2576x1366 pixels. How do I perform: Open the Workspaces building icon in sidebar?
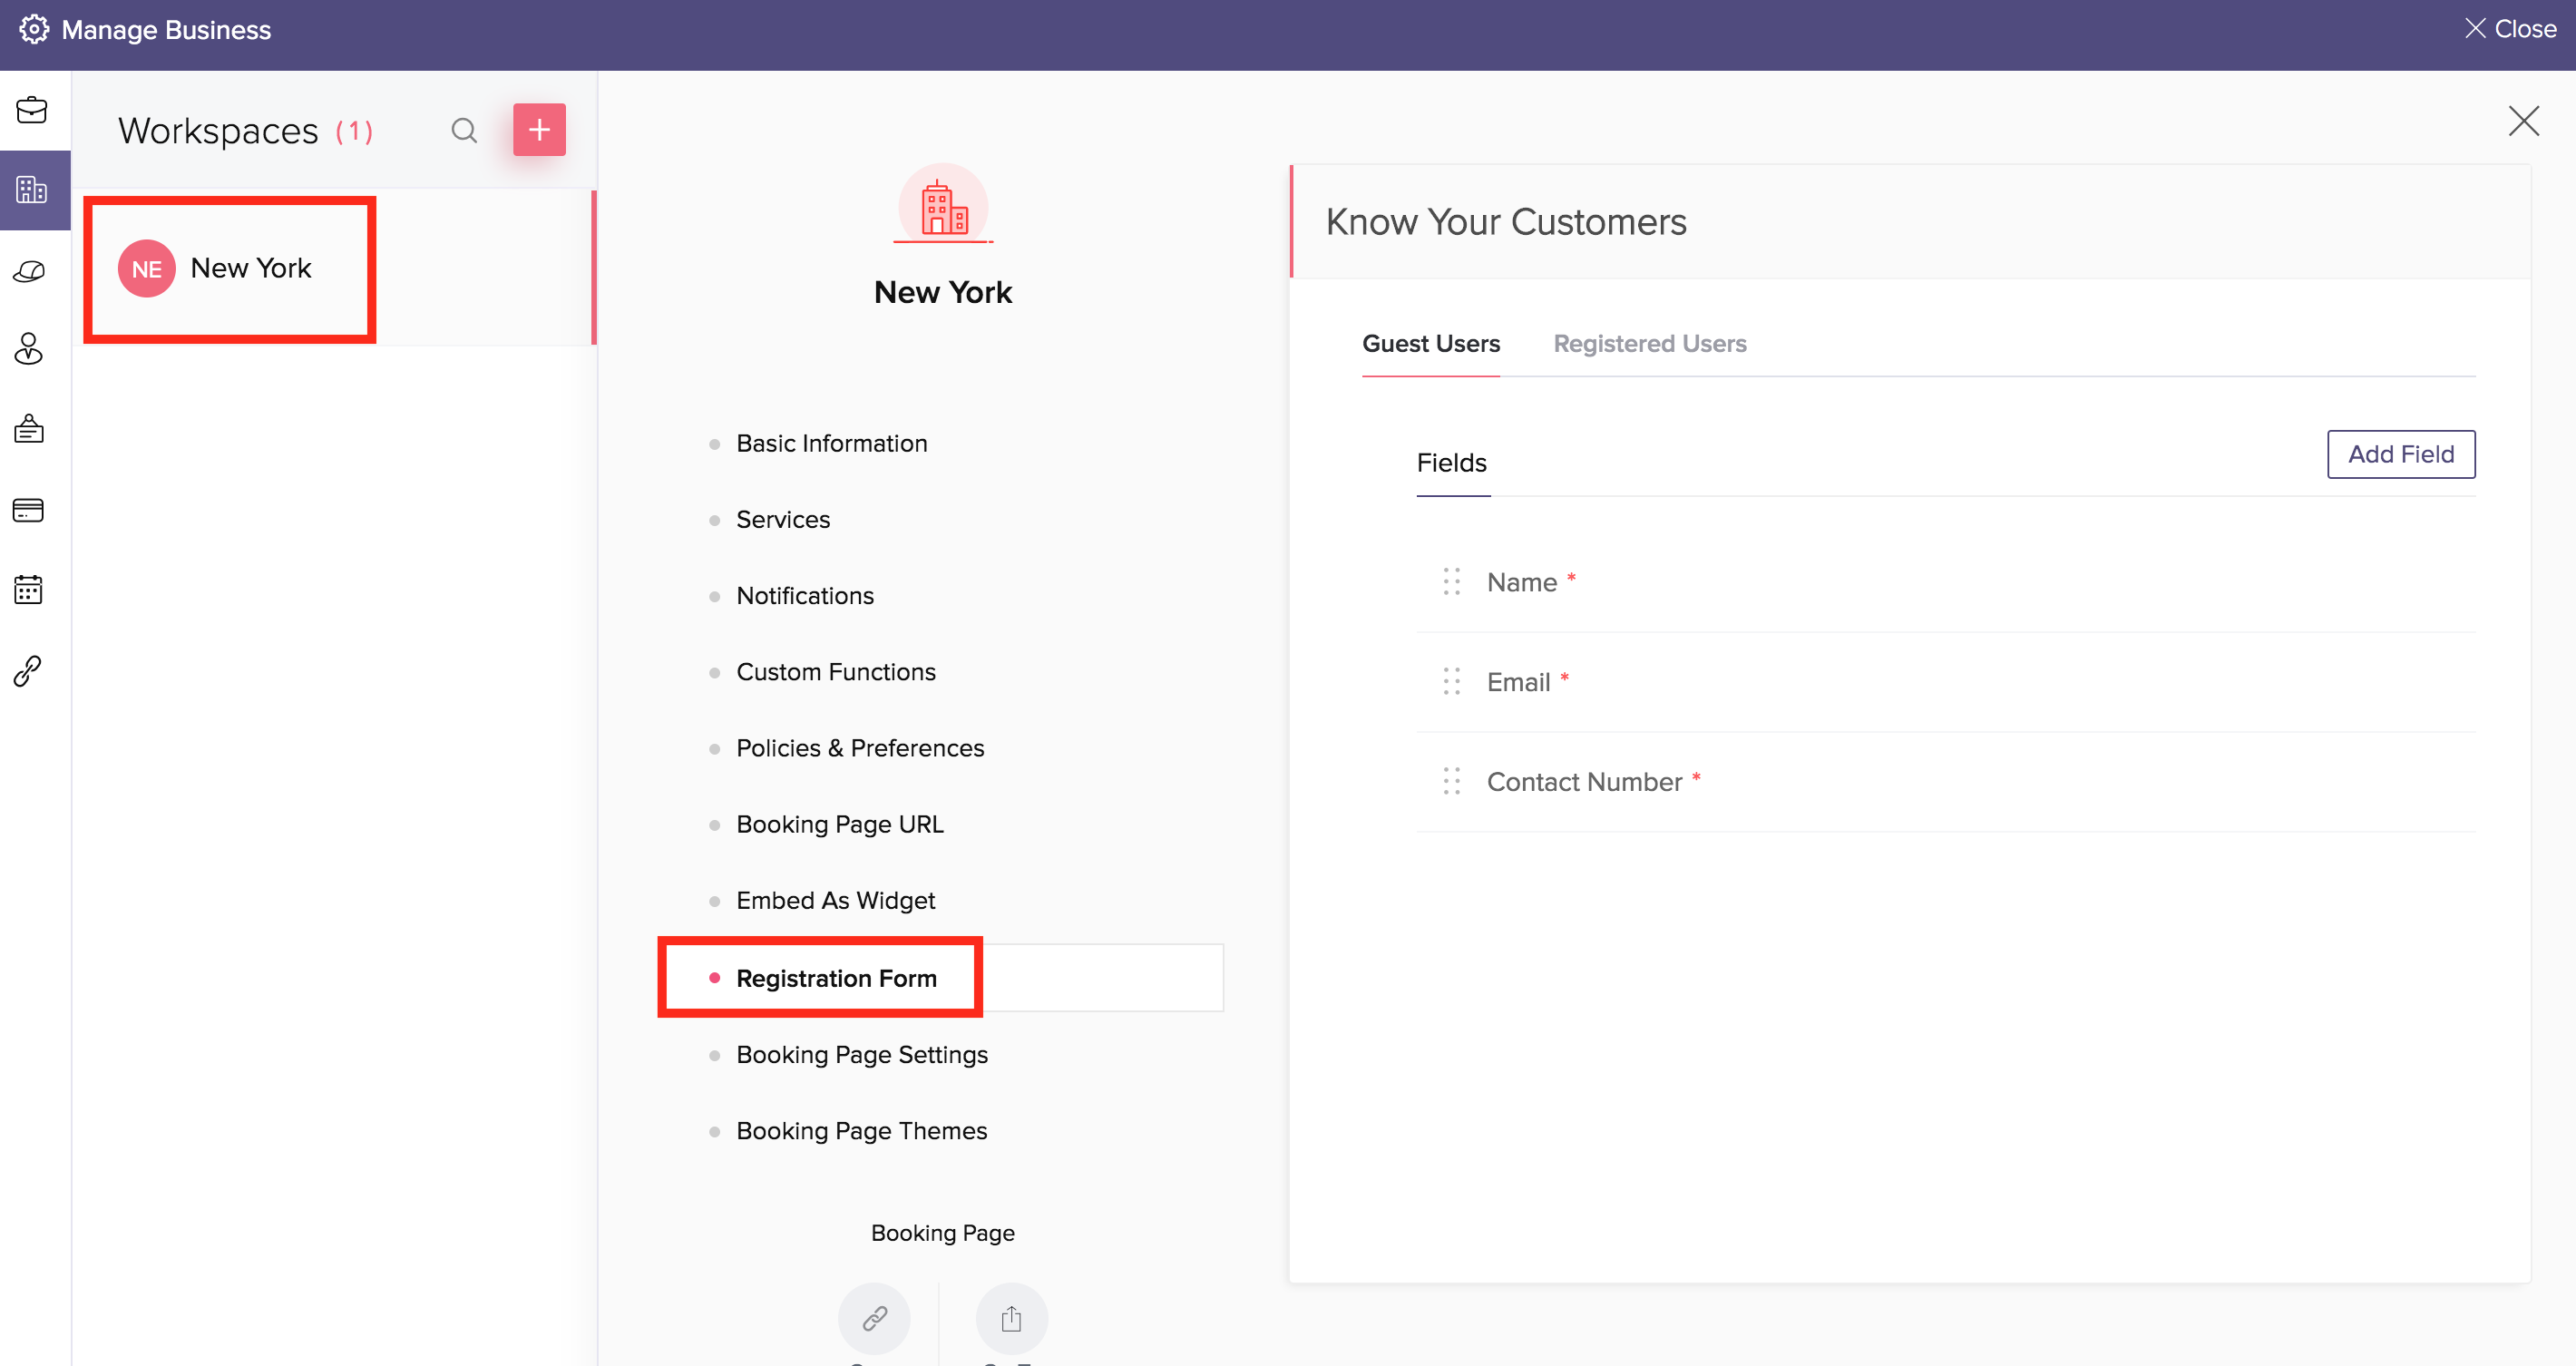point(31,189)
